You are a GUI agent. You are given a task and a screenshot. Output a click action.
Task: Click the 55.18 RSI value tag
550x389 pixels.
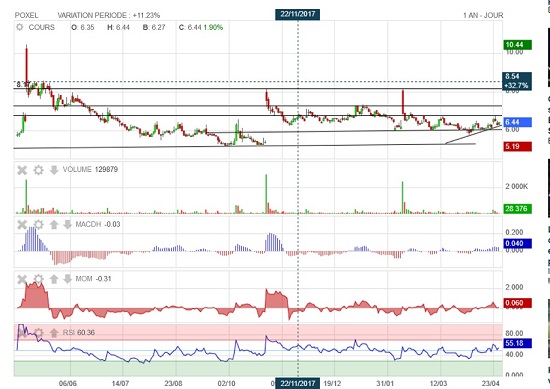pos(518,343)
